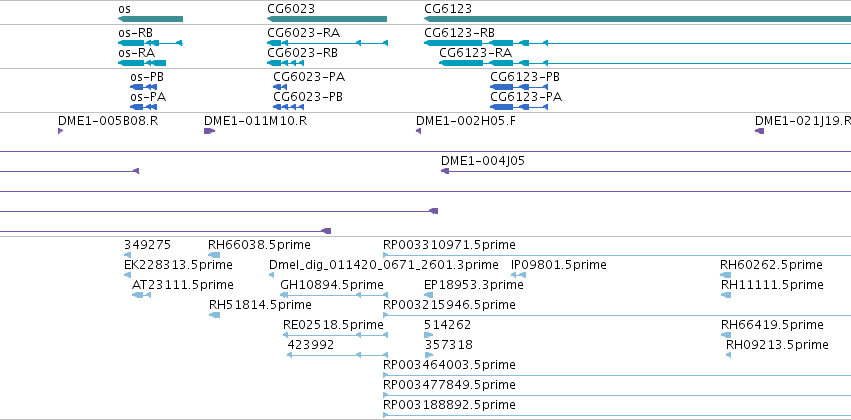Image resolution: width=851 pixels, height=420 pixels.
Task: Click the 423992 label text
Action: tap(310, 345)
